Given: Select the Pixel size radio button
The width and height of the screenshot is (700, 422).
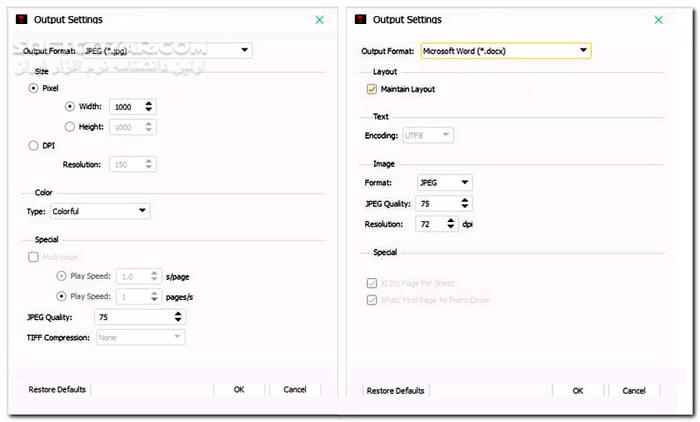Looking at the screenshot, I should [x=33, y=88].
